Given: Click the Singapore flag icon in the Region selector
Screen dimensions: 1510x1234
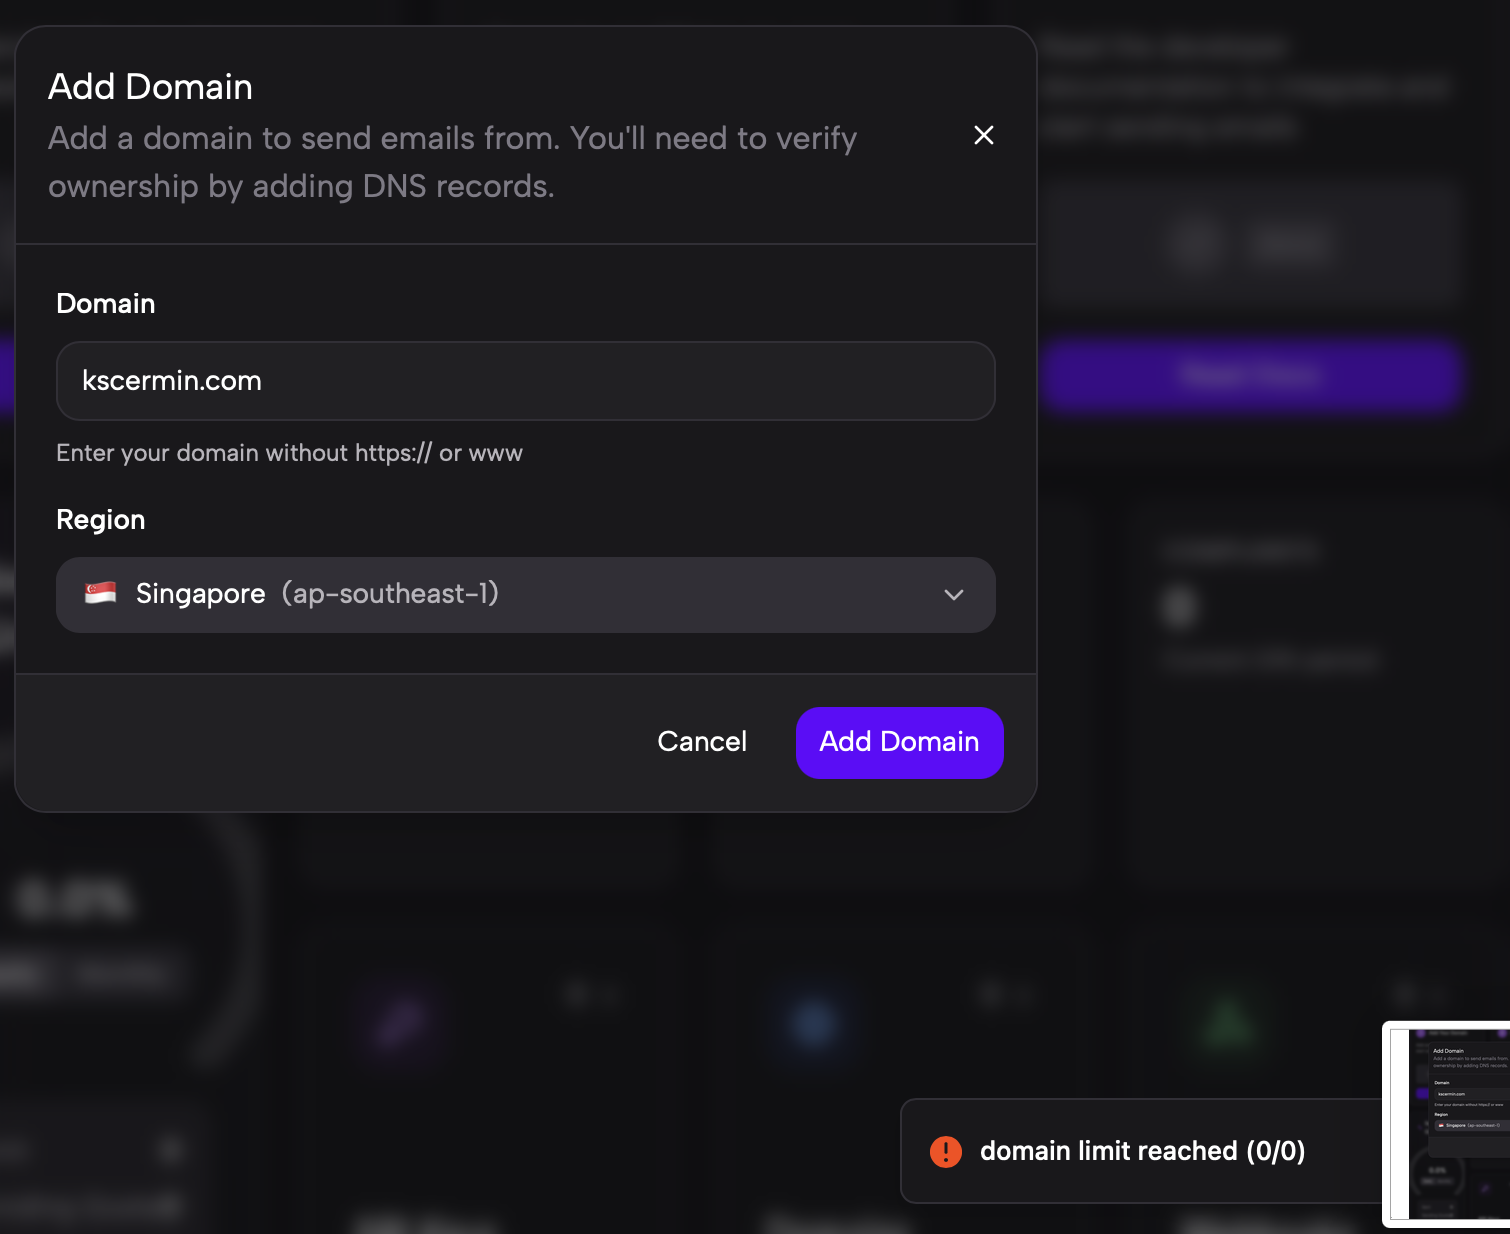Looking at the screenshot, I should pyautogui.click(x=99, y=593).
